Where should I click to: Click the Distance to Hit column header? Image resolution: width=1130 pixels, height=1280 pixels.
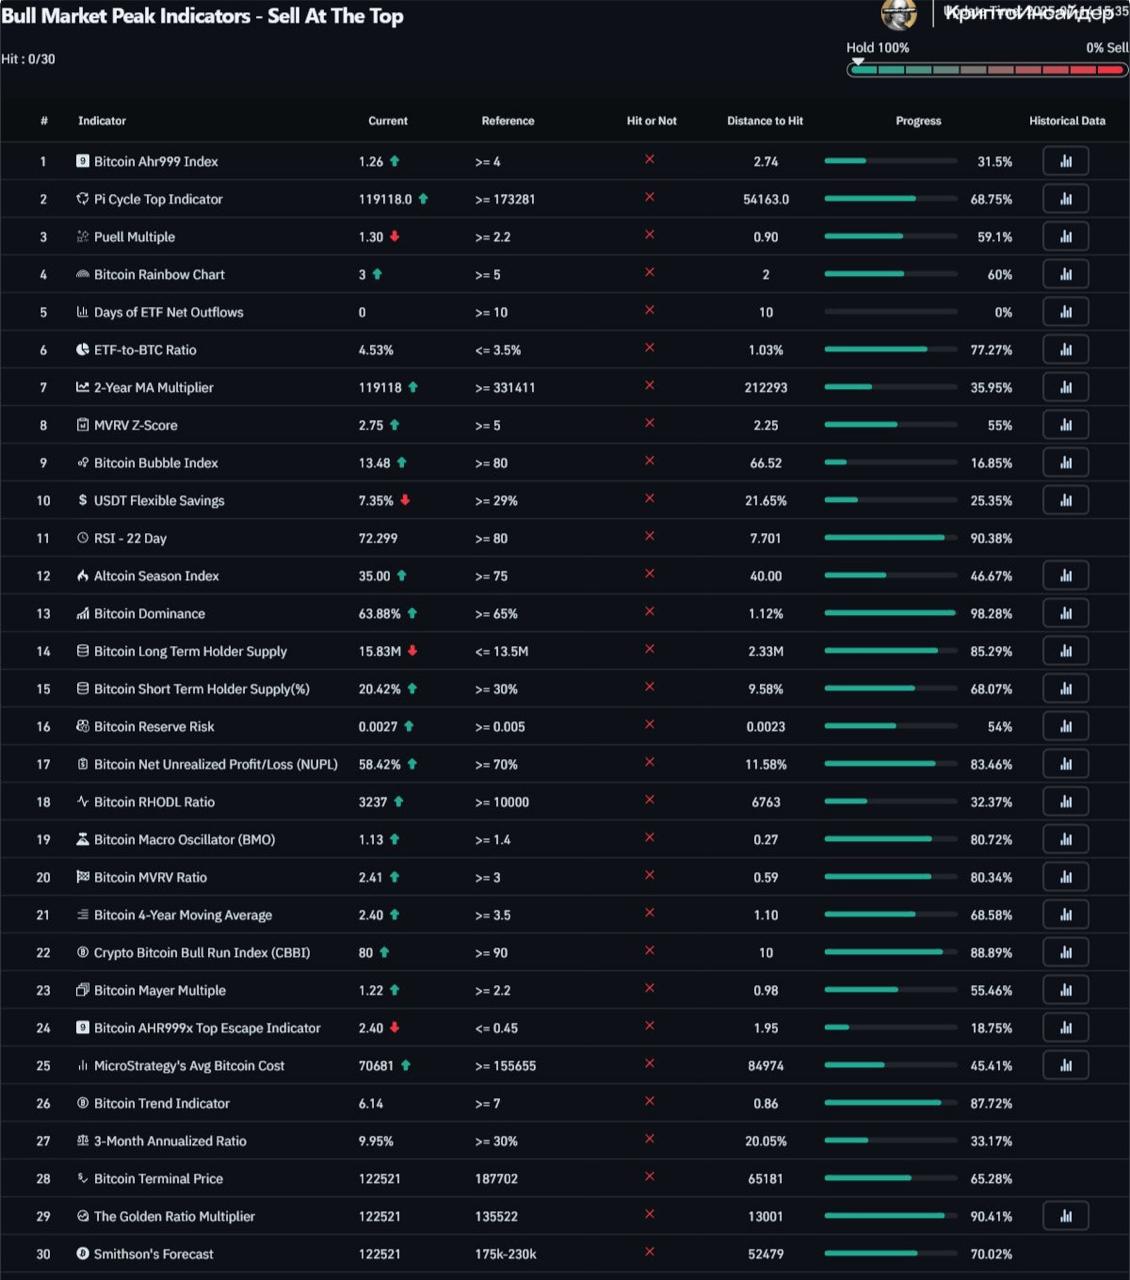pyautogui.click(x=765, y=121)
